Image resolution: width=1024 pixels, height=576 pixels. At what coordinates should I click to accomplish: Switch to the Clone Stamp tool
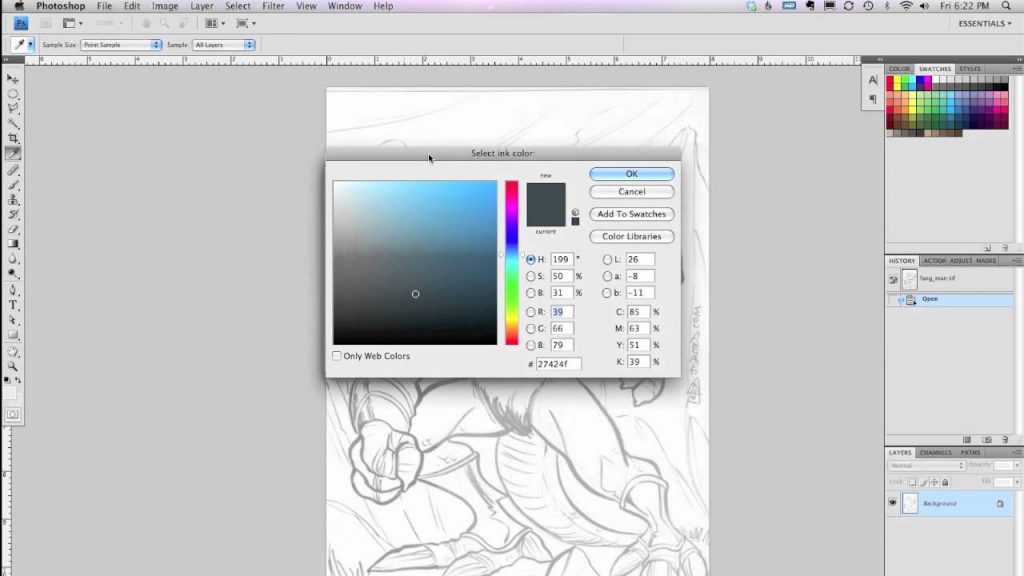[x=14, y=201]
